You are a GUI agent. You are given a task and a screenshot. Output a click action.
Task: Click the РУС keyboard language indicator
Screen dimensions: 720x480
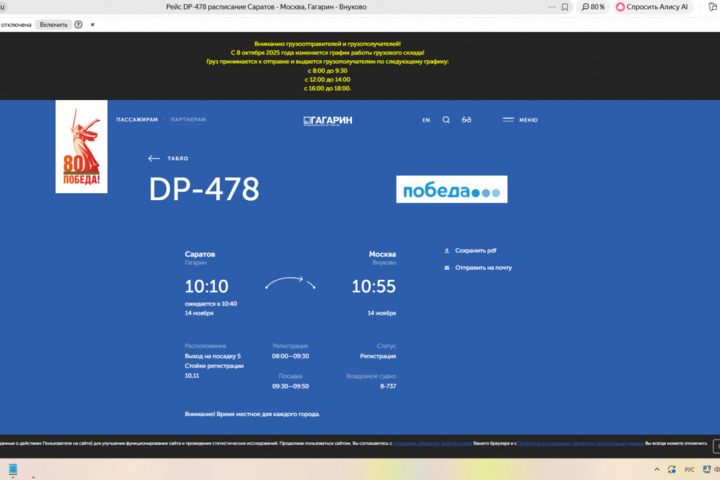(x=689, y=470)
